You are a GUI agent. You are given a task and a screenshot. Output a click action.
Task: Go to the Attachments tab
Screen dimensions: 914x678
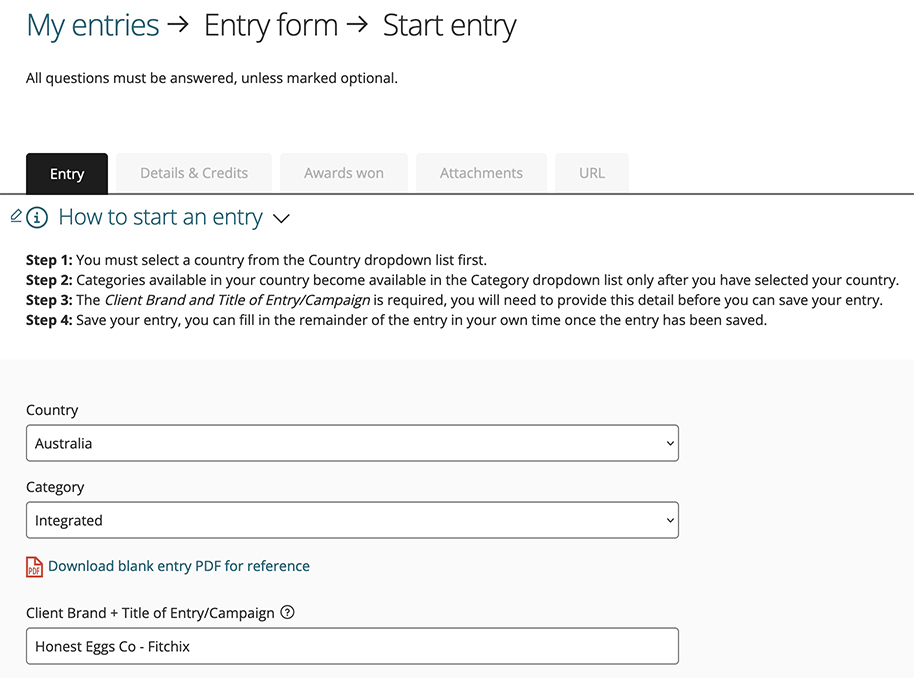(481, 173)
